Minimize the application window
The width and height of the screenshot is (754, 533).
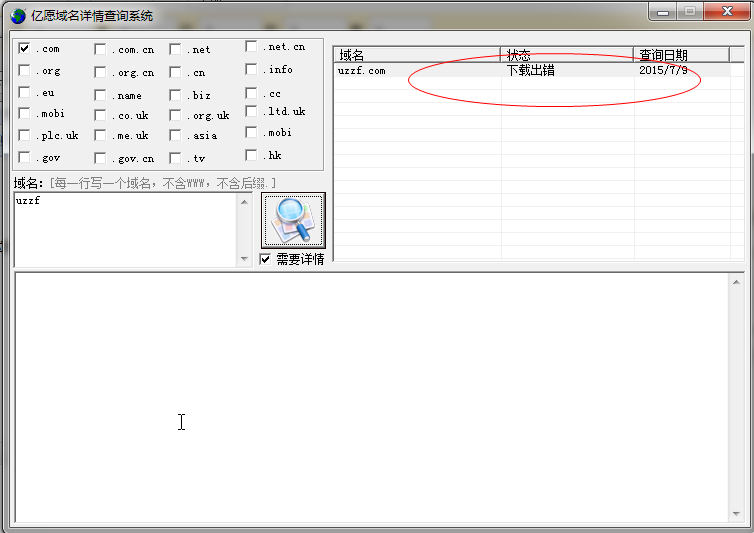[x=663, y=11]
